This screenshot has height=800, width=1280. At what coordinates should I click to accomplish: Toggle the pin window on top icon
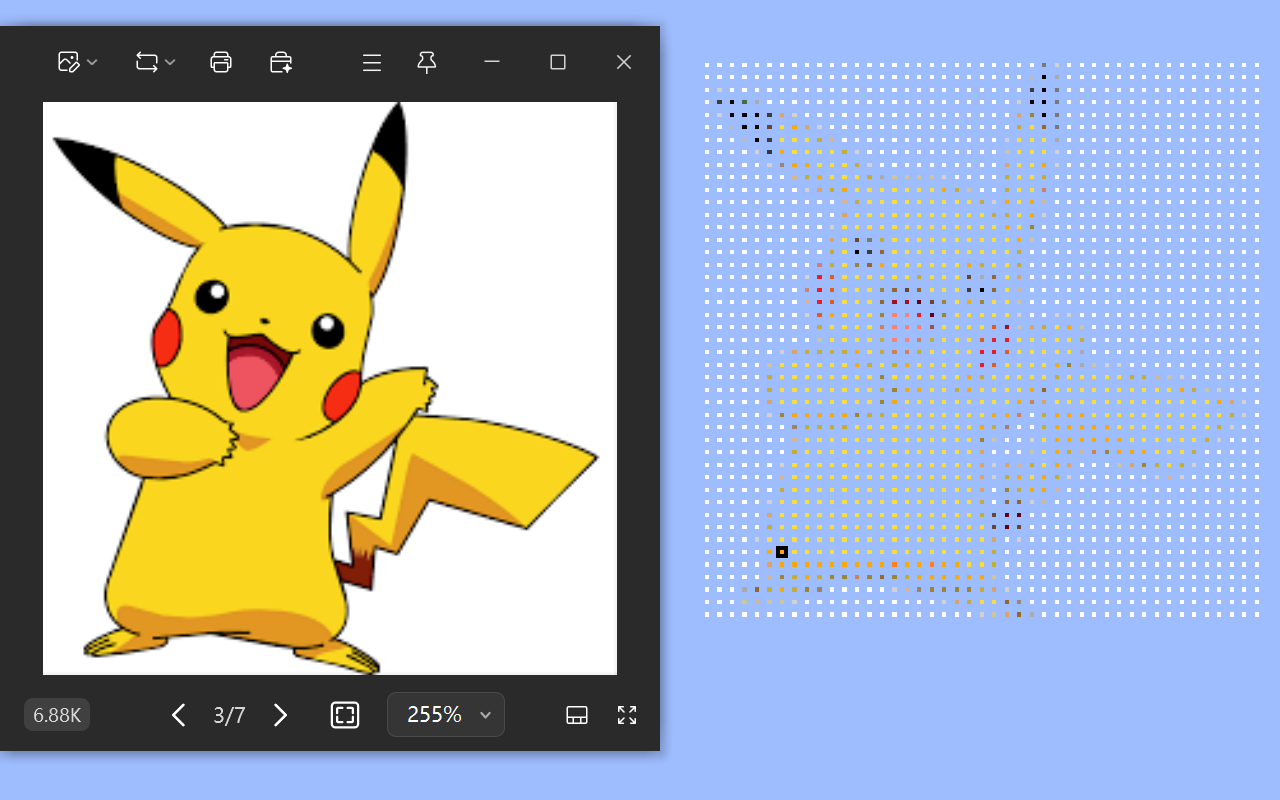pos(427,63)
